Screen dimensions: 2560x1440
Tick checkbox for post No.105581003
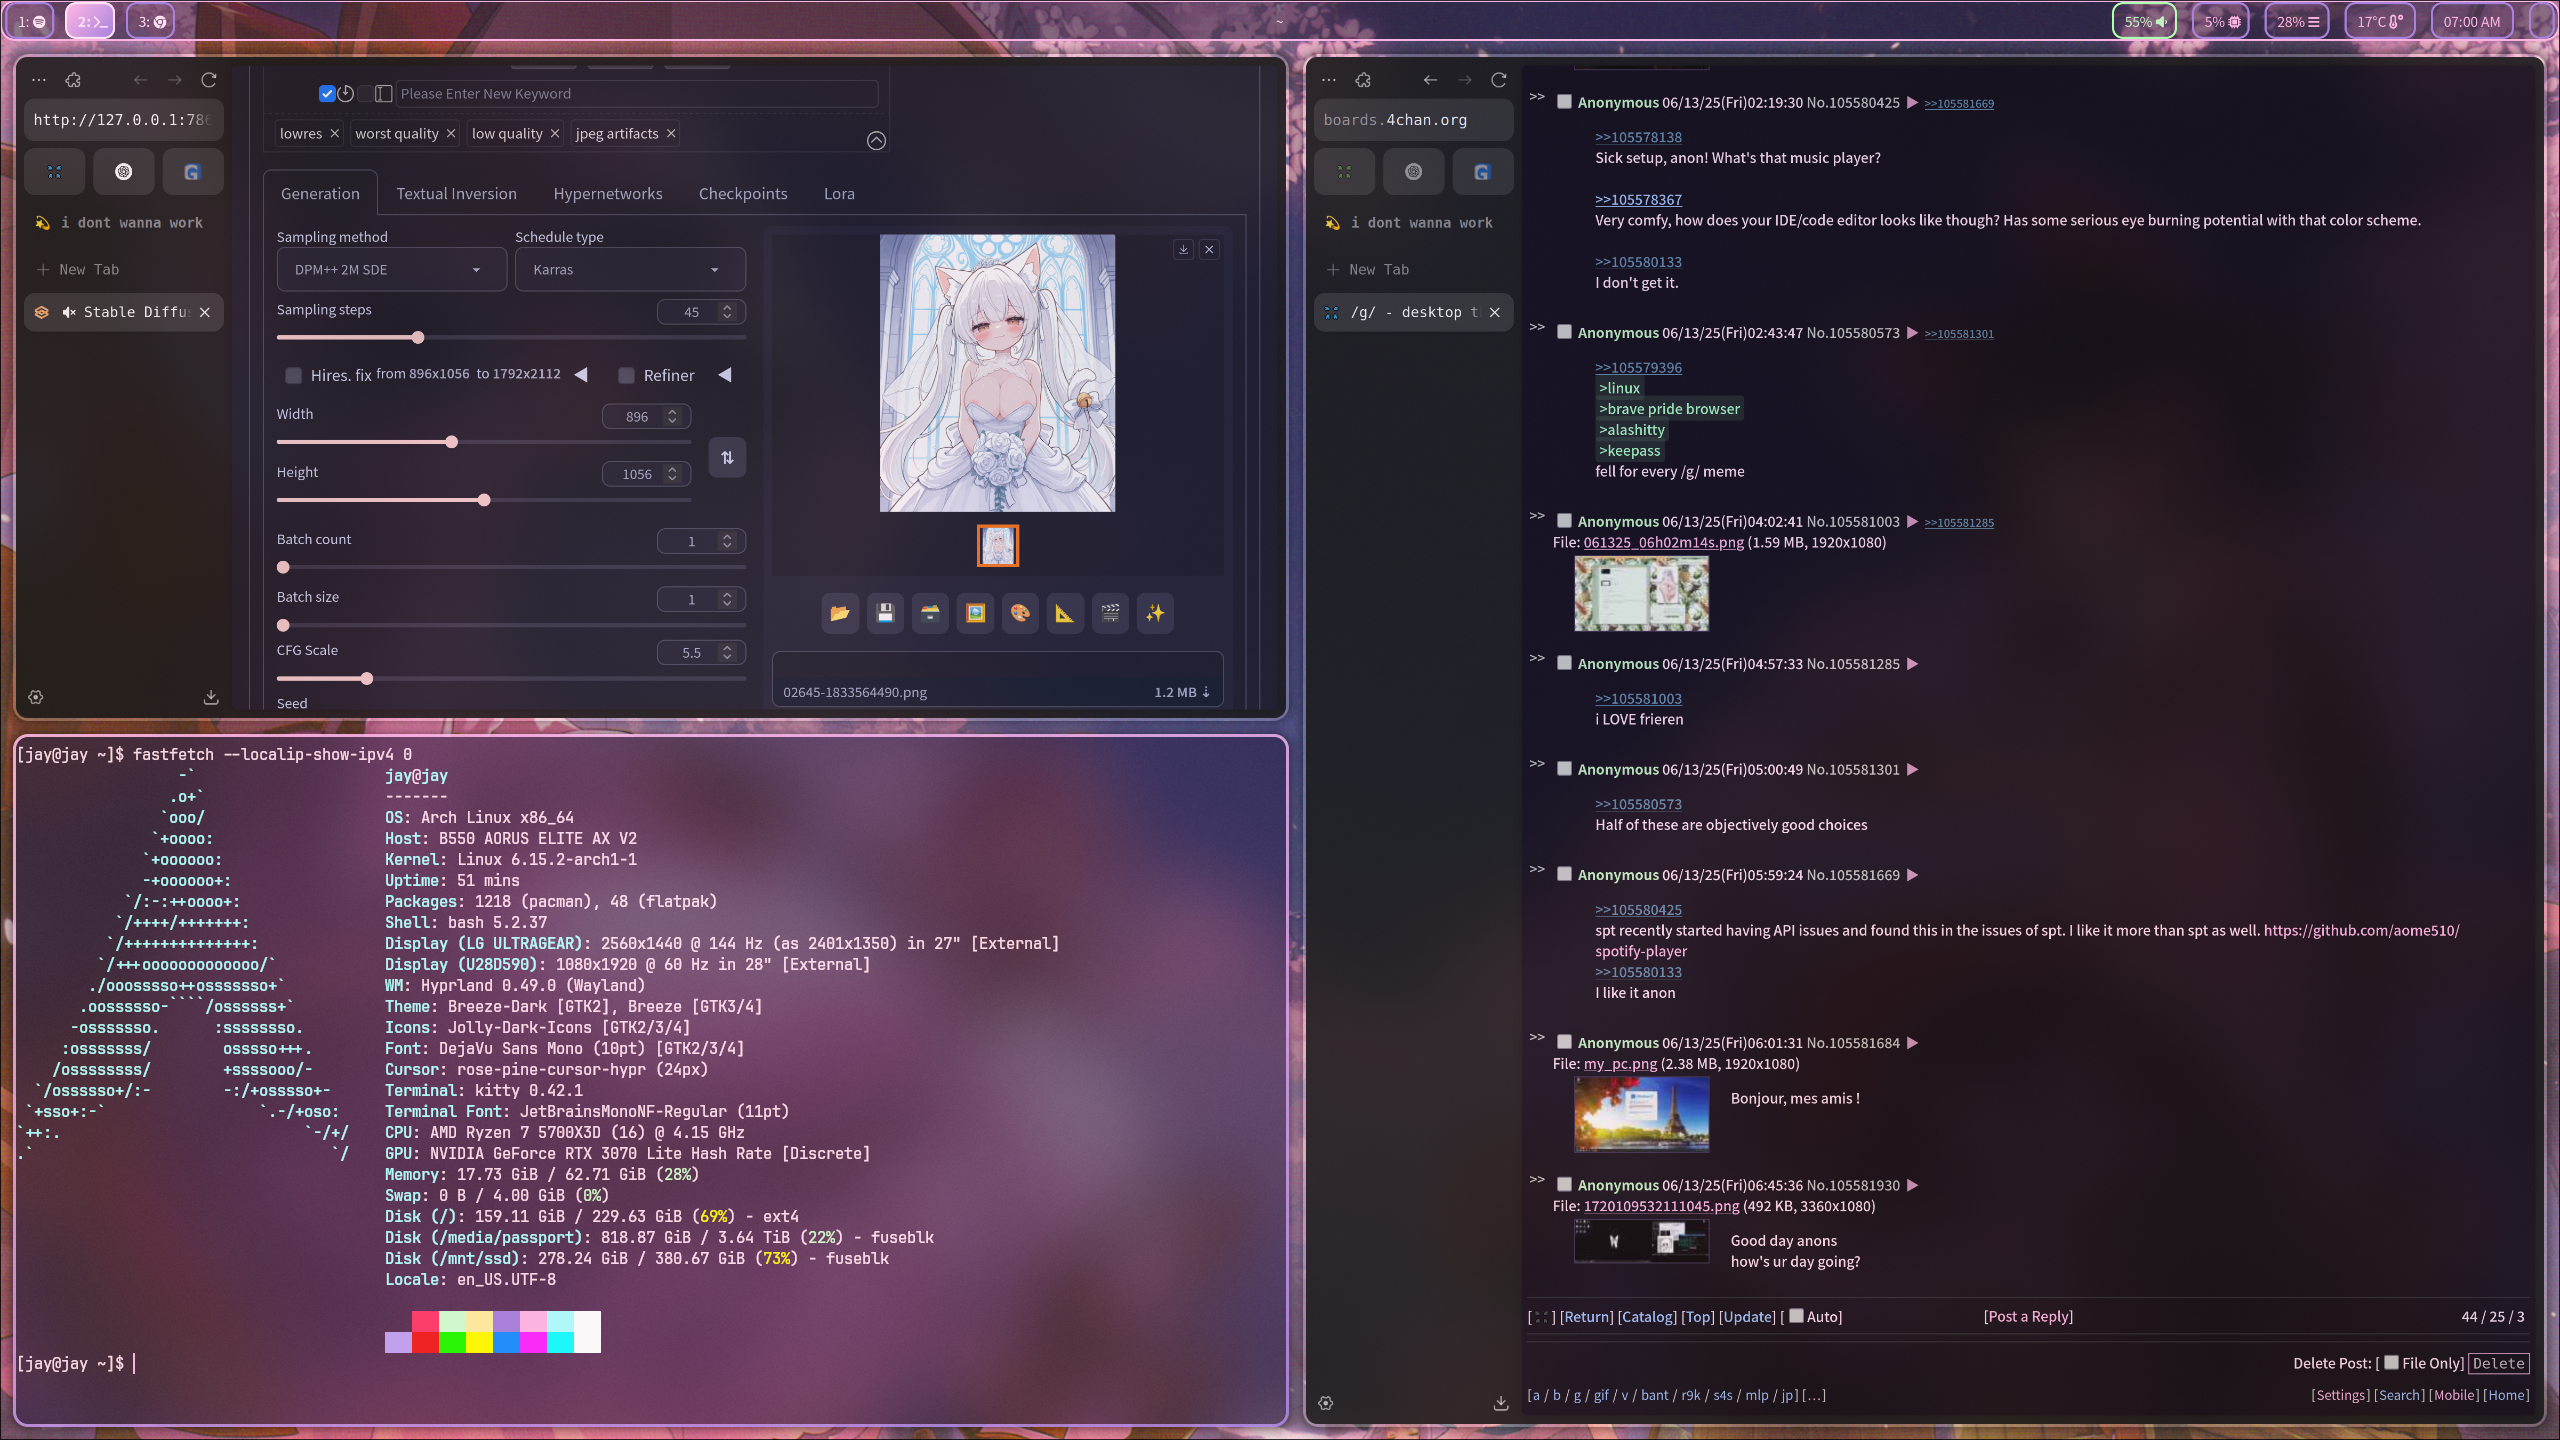click(x=1564, y=521)
